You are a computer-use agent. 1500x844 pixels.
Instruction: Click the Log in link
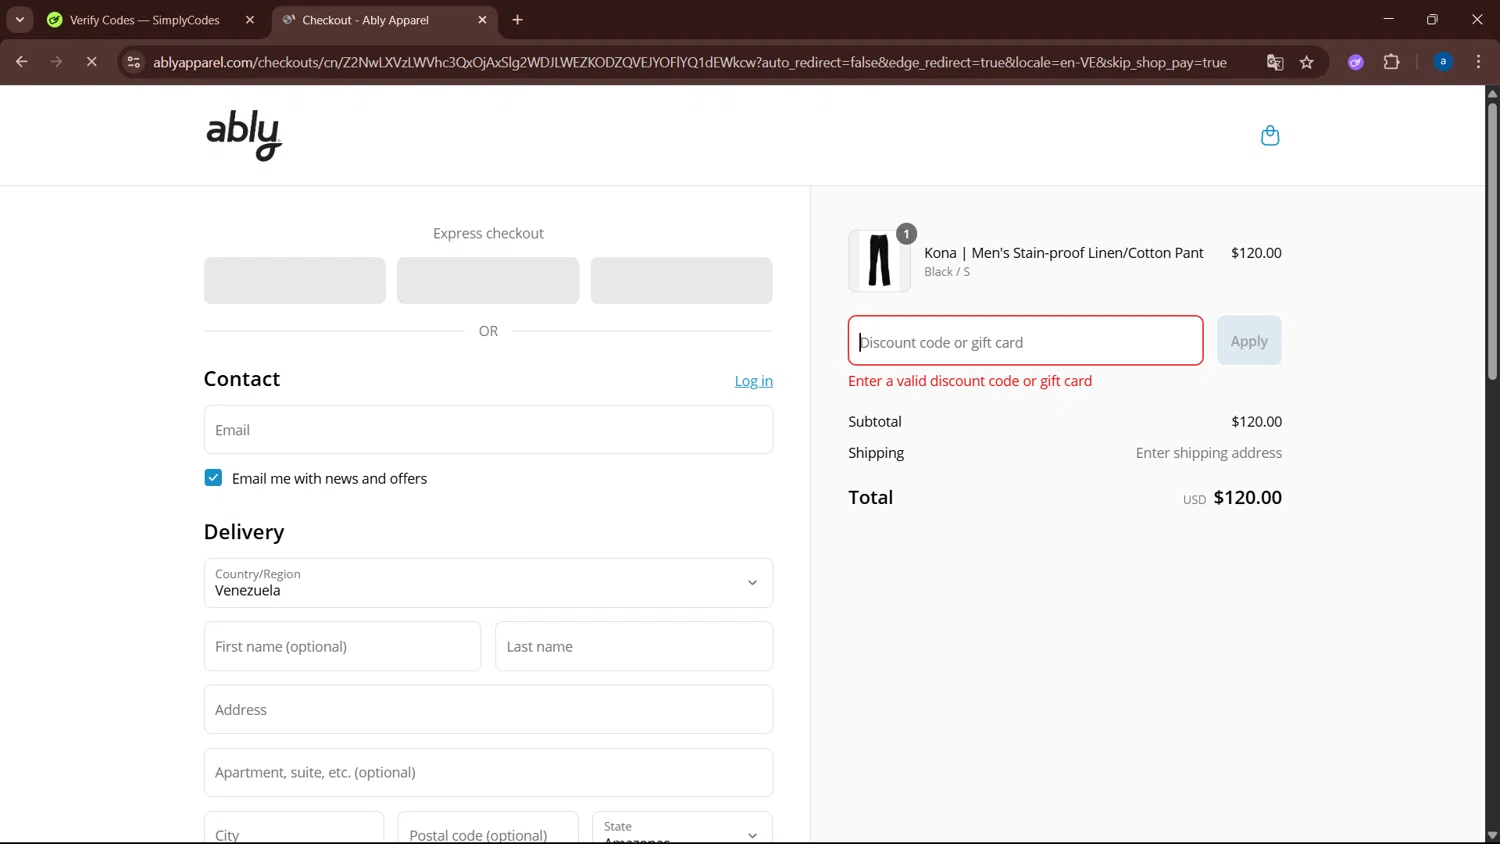754,381
